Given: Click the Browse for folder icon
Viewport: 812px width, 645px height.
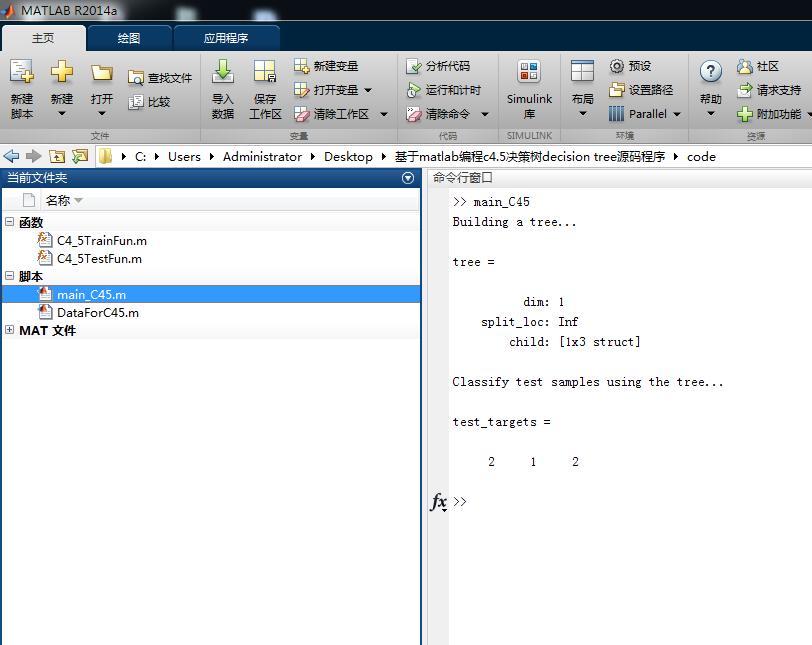Looking at the screenshot, I should [80, 156].
